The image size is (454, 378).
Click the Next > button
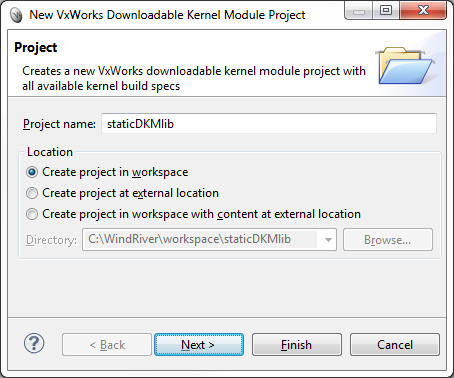[199, 345]
